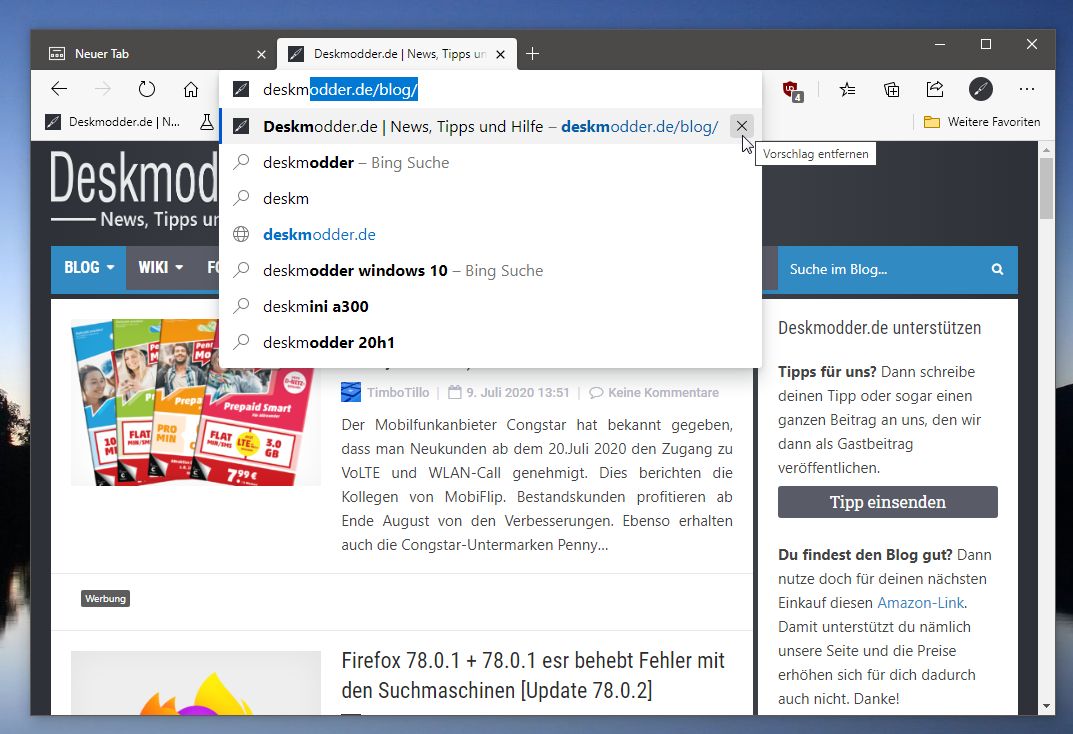The height and width of the screenshot is (734, 1073).
Task: Click the page scrollbar down arrow
Action: (x=1046, y=706)
